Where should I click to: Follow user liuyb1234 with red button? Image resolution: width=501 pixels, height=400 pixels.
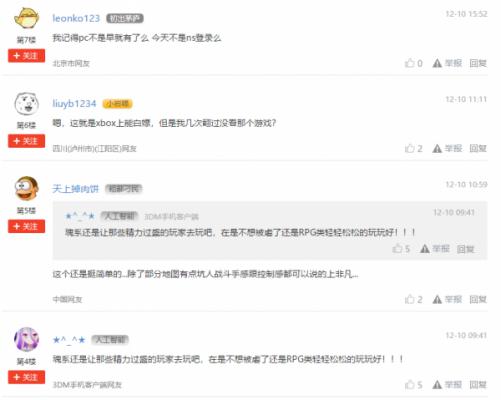(26, 141)
